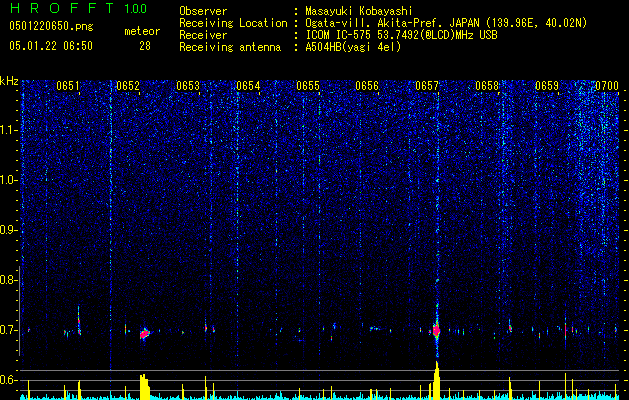Click the 0700 time marker

607,86
